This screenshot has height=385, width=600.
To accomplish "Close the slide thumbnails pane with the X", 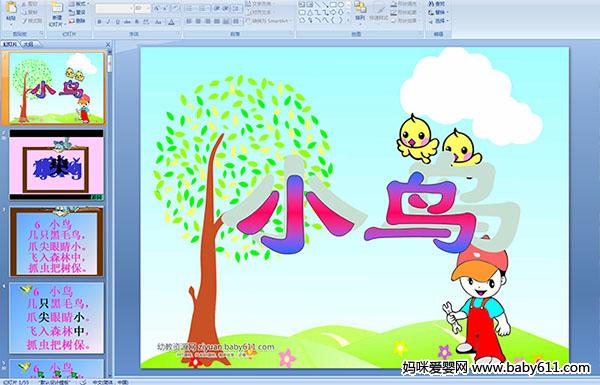I will pyautogui.click(x=108, y=44).
